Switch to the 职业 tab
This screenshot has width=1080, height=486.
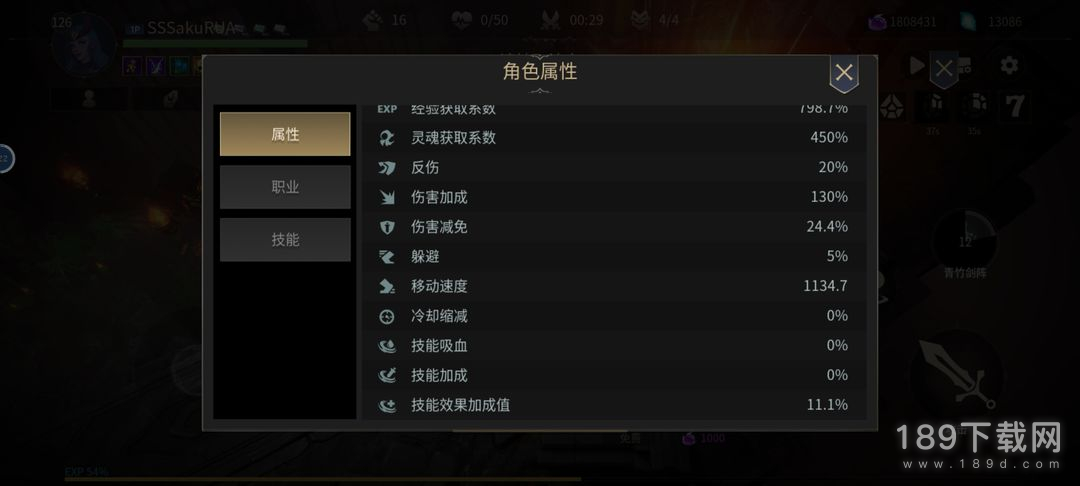[285, 187]
